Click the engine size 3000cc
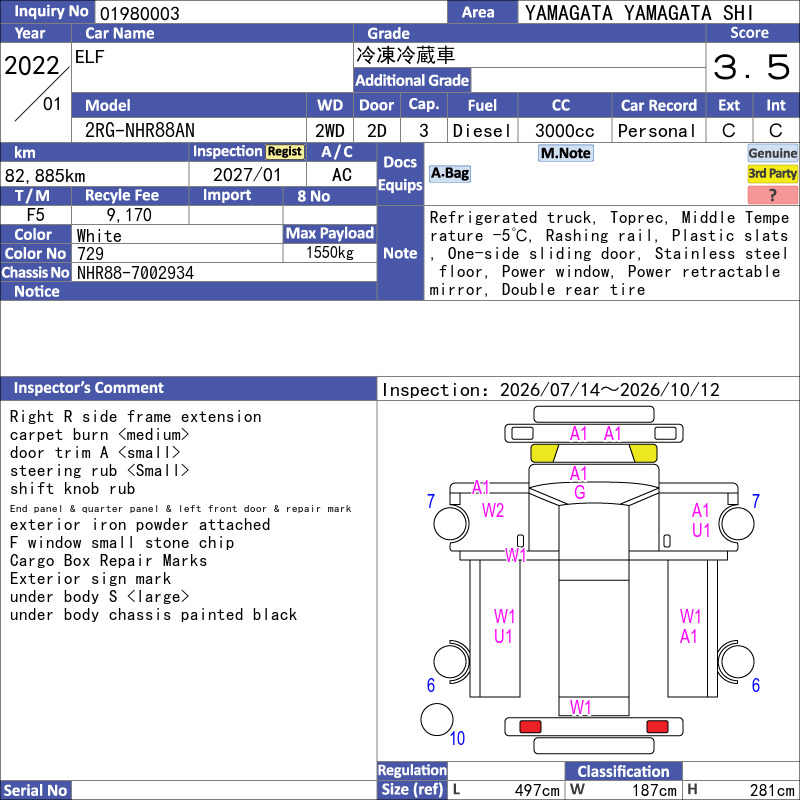Viewport: 800px width, 800px height. point(564,131)
